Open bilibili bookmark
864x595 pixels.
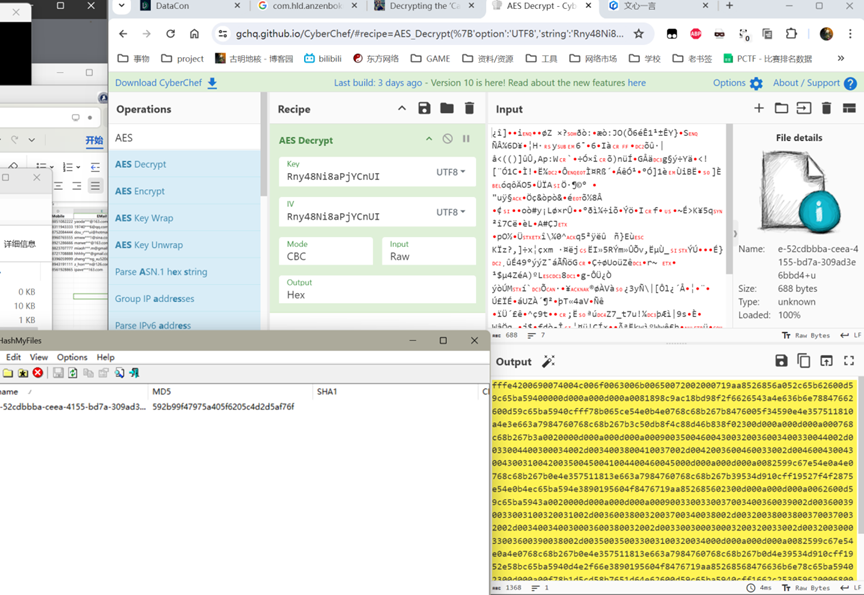coord(323,58)
